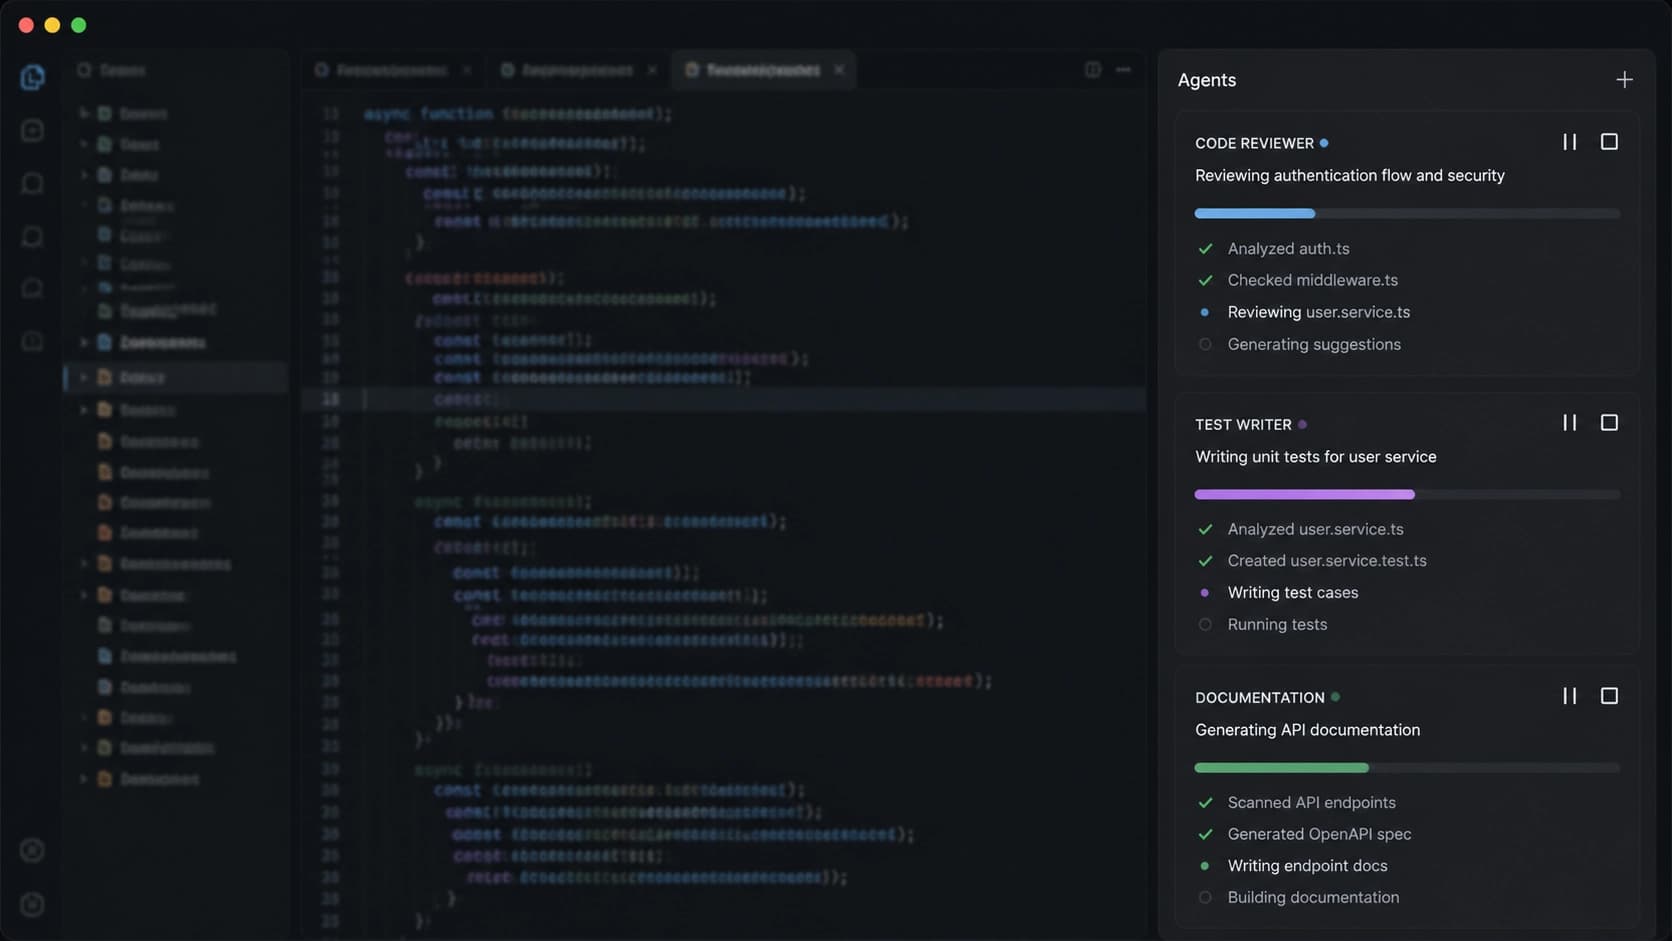
Task: Click the Agents panel heading
Action: tap(1206, 80)
